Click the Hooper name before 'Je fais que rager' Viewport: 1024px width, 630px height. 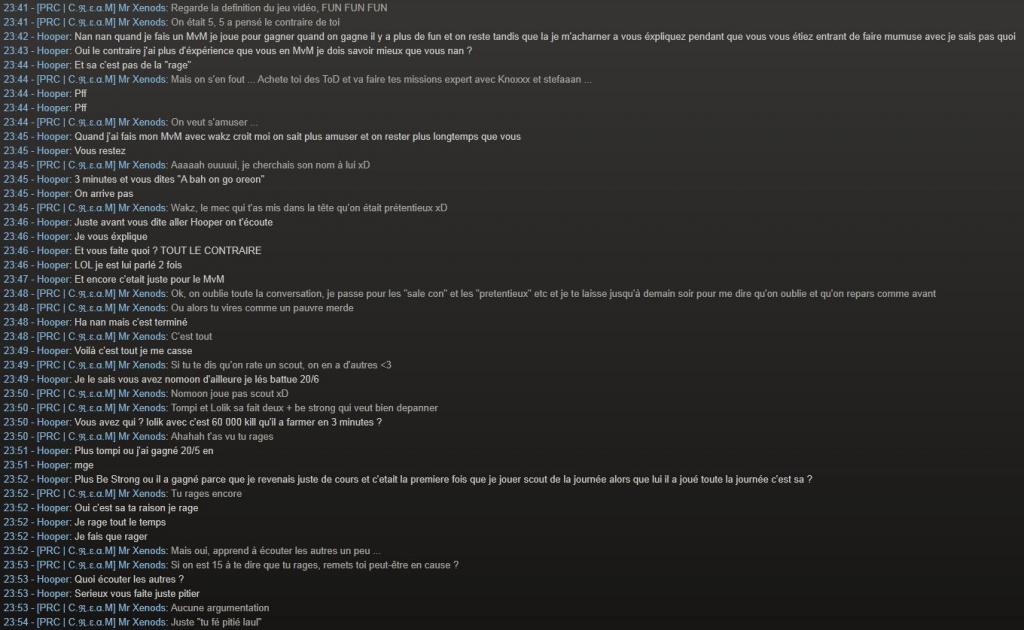(x=54, y=537)
